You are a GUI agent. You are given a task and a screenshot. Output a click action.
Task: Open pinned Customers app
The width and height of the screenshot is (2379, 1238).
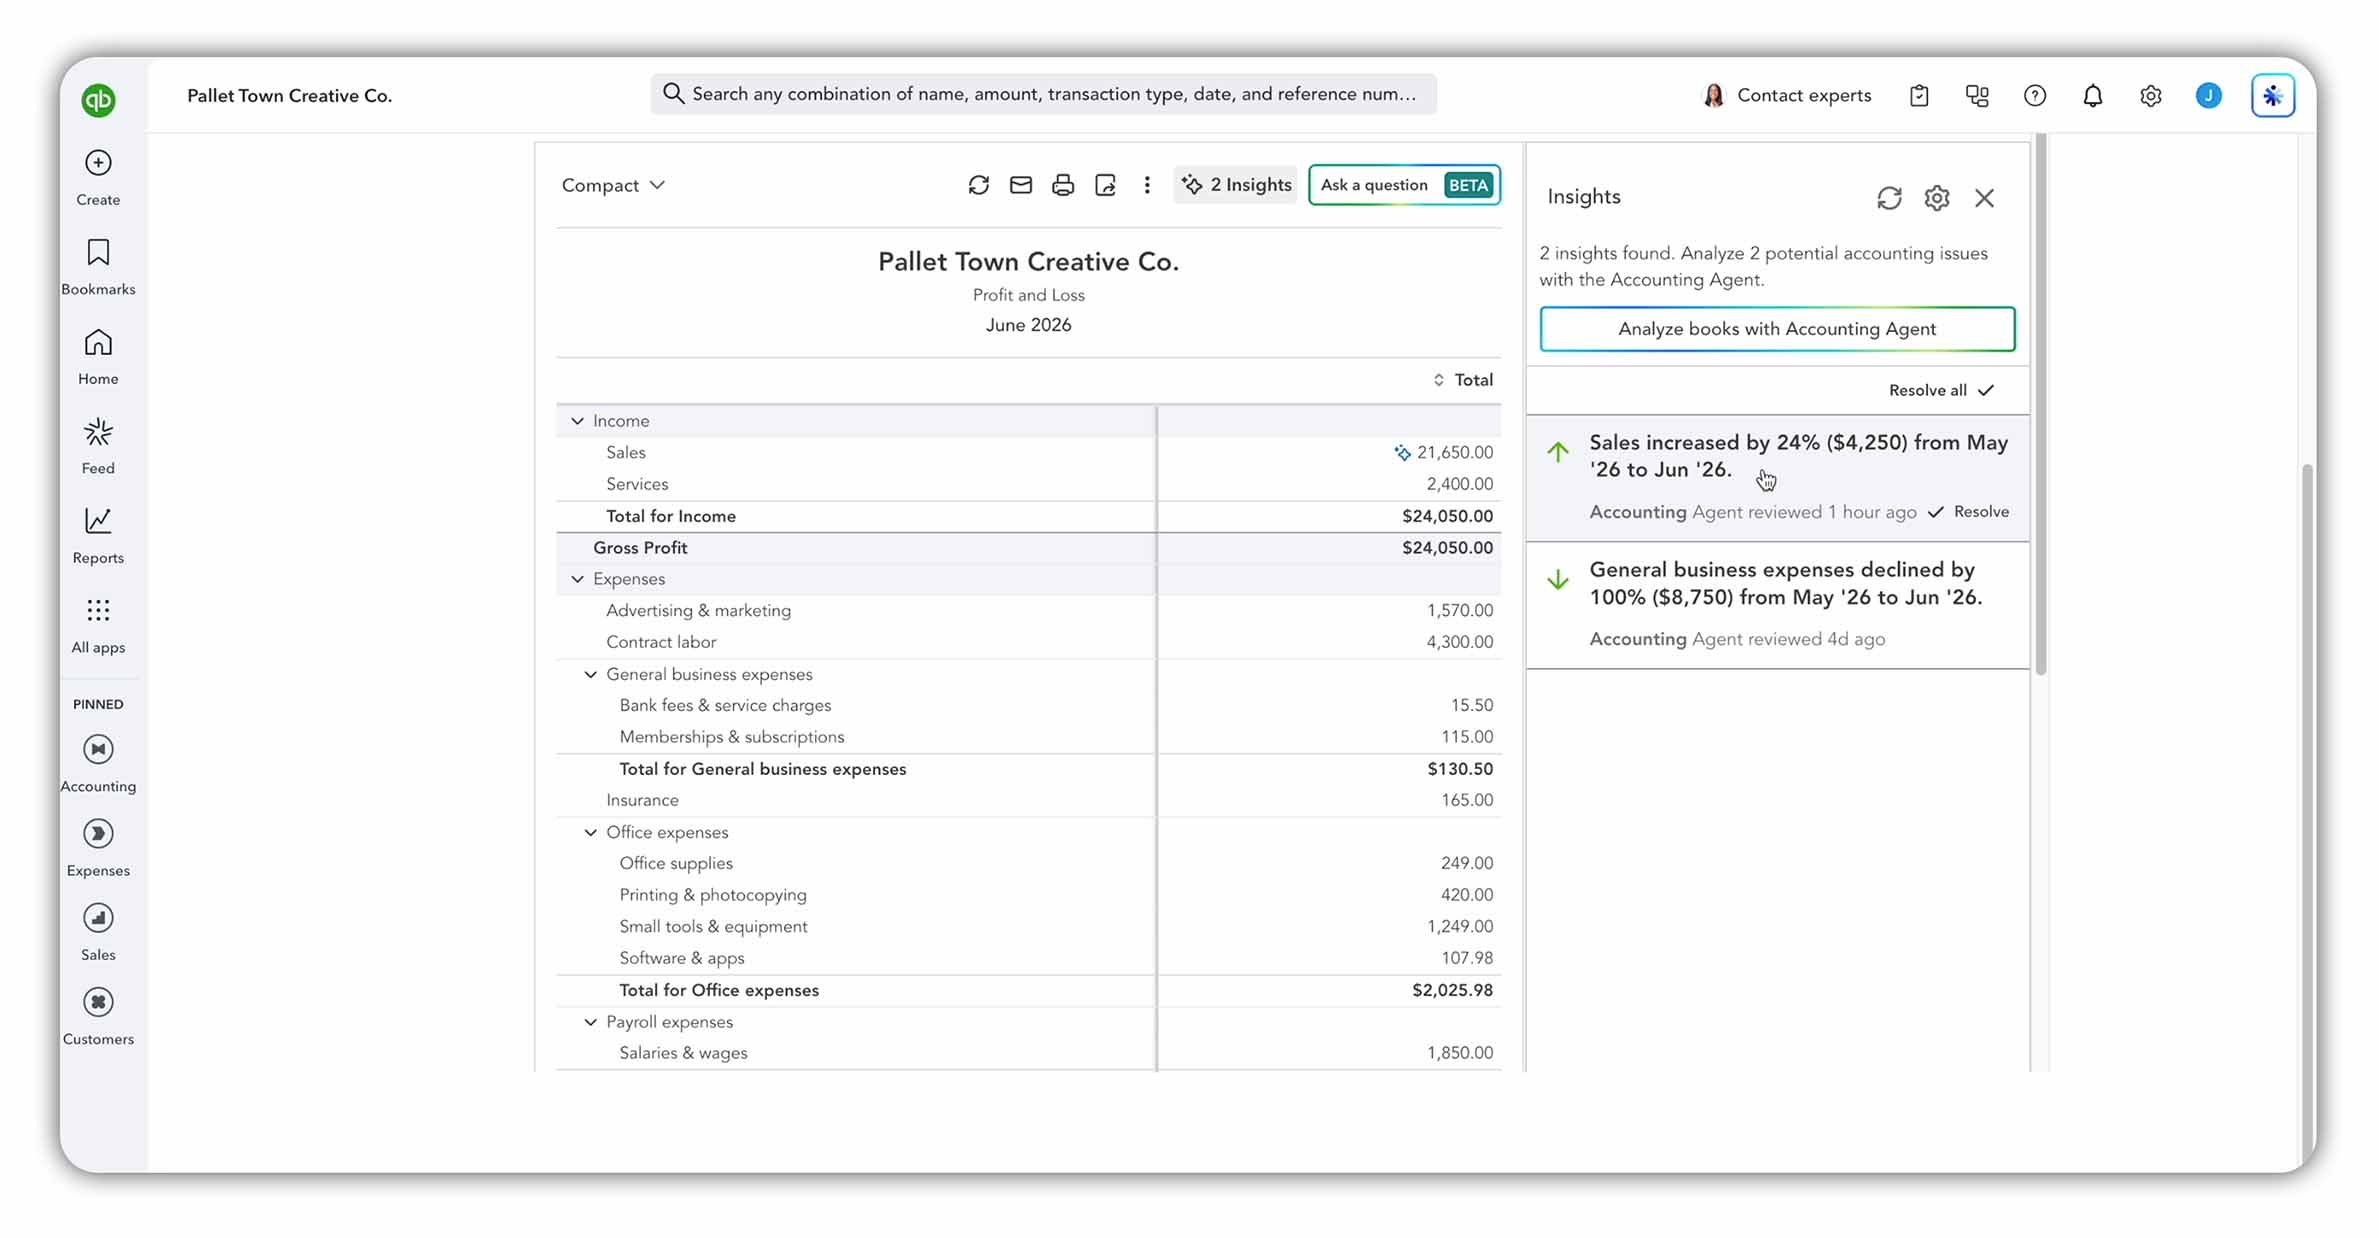[x=98, y=1017]
